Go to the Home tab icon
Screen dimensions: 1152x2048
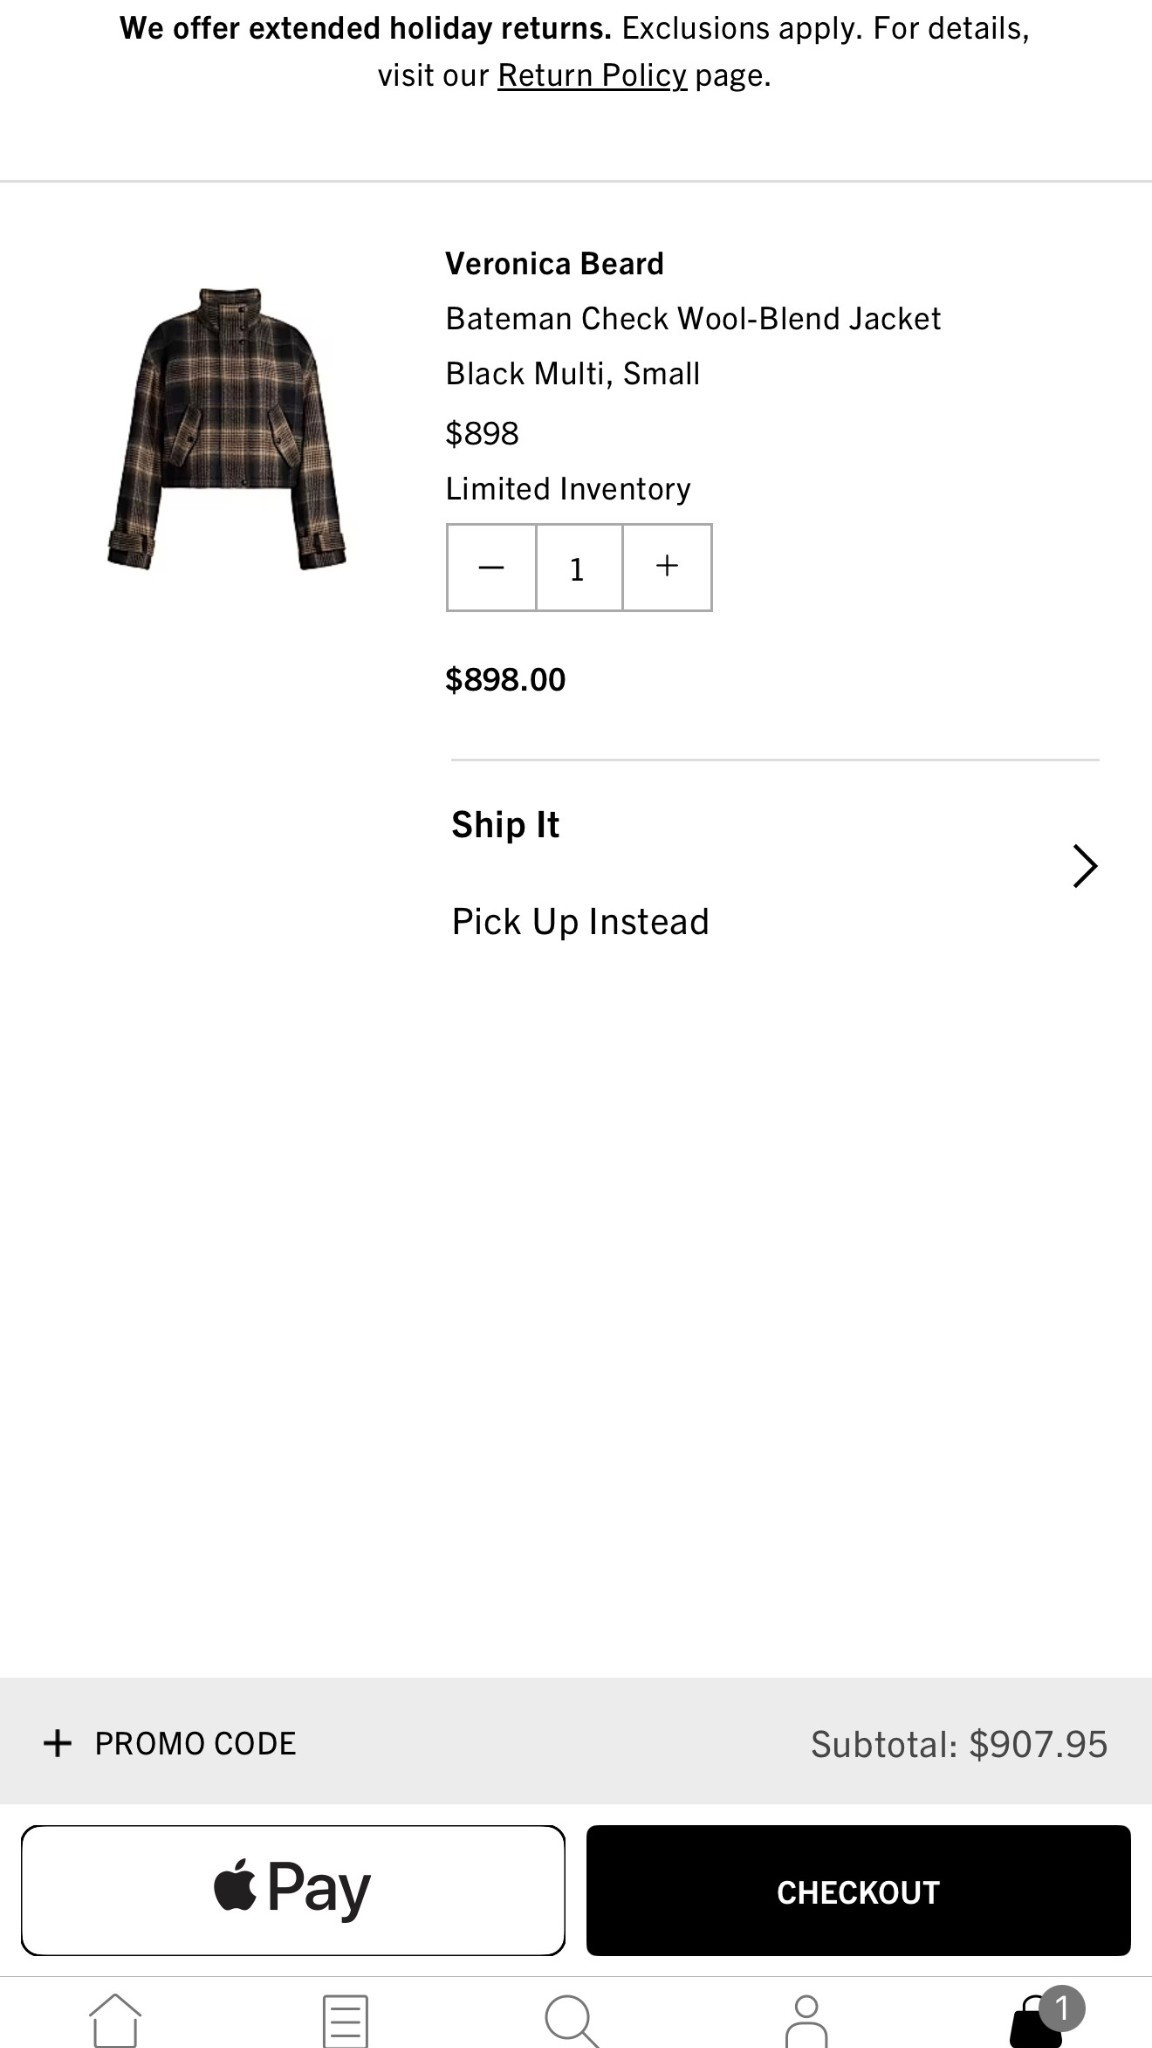coord(115,2020)
